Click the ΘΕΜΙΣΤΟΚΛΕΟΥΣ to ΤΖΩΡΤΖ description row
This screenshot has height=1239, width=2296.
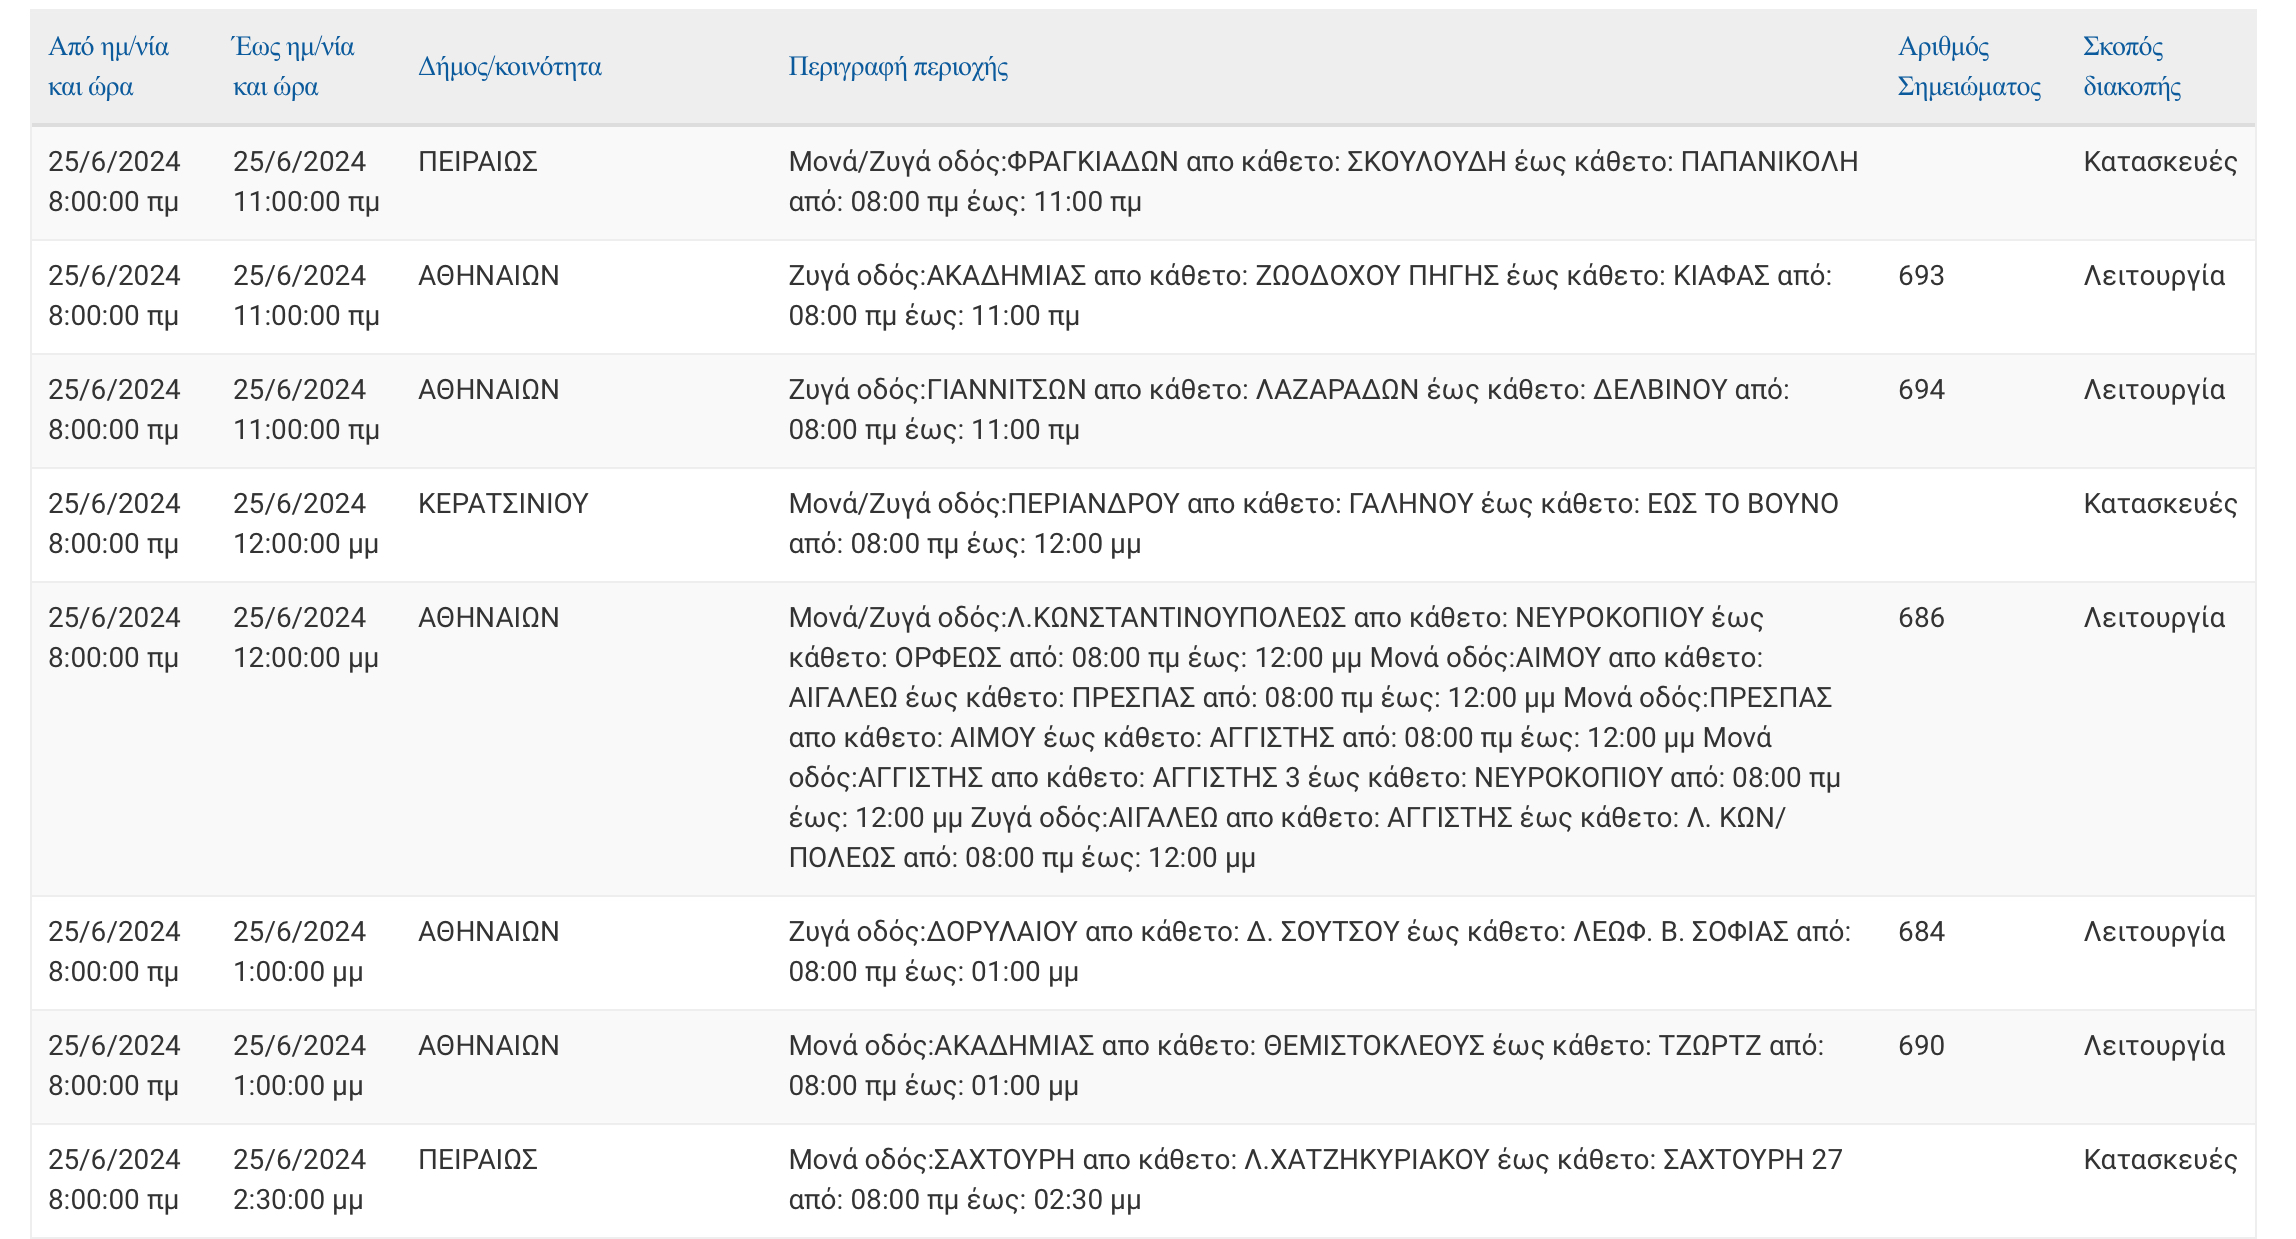tap(1305, 1066)
